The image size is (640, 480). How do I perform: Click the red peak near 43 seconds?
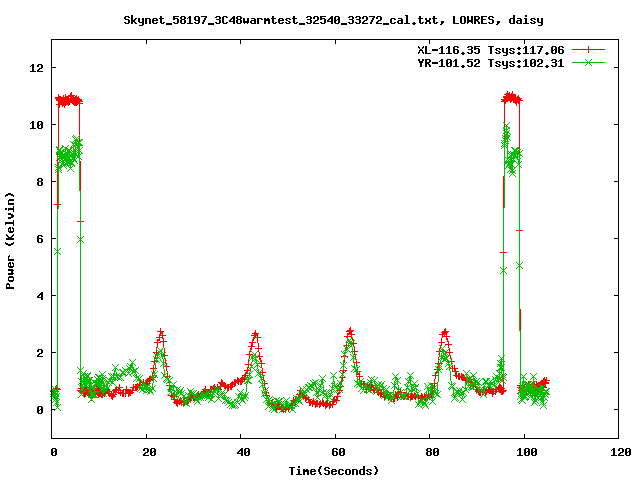pyautogui.click(x=256, y=334)
